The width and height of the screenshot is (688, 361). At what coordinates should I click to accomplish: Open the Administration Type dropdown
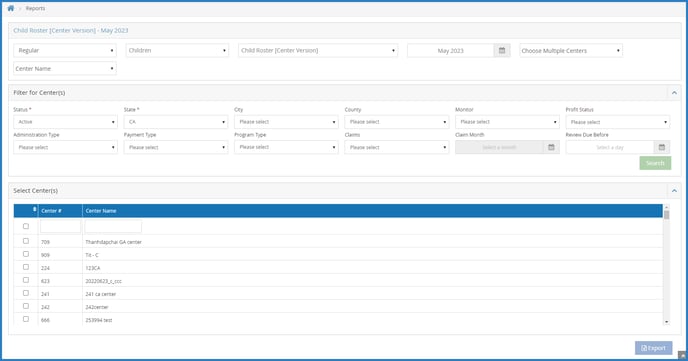pos(65,147)
